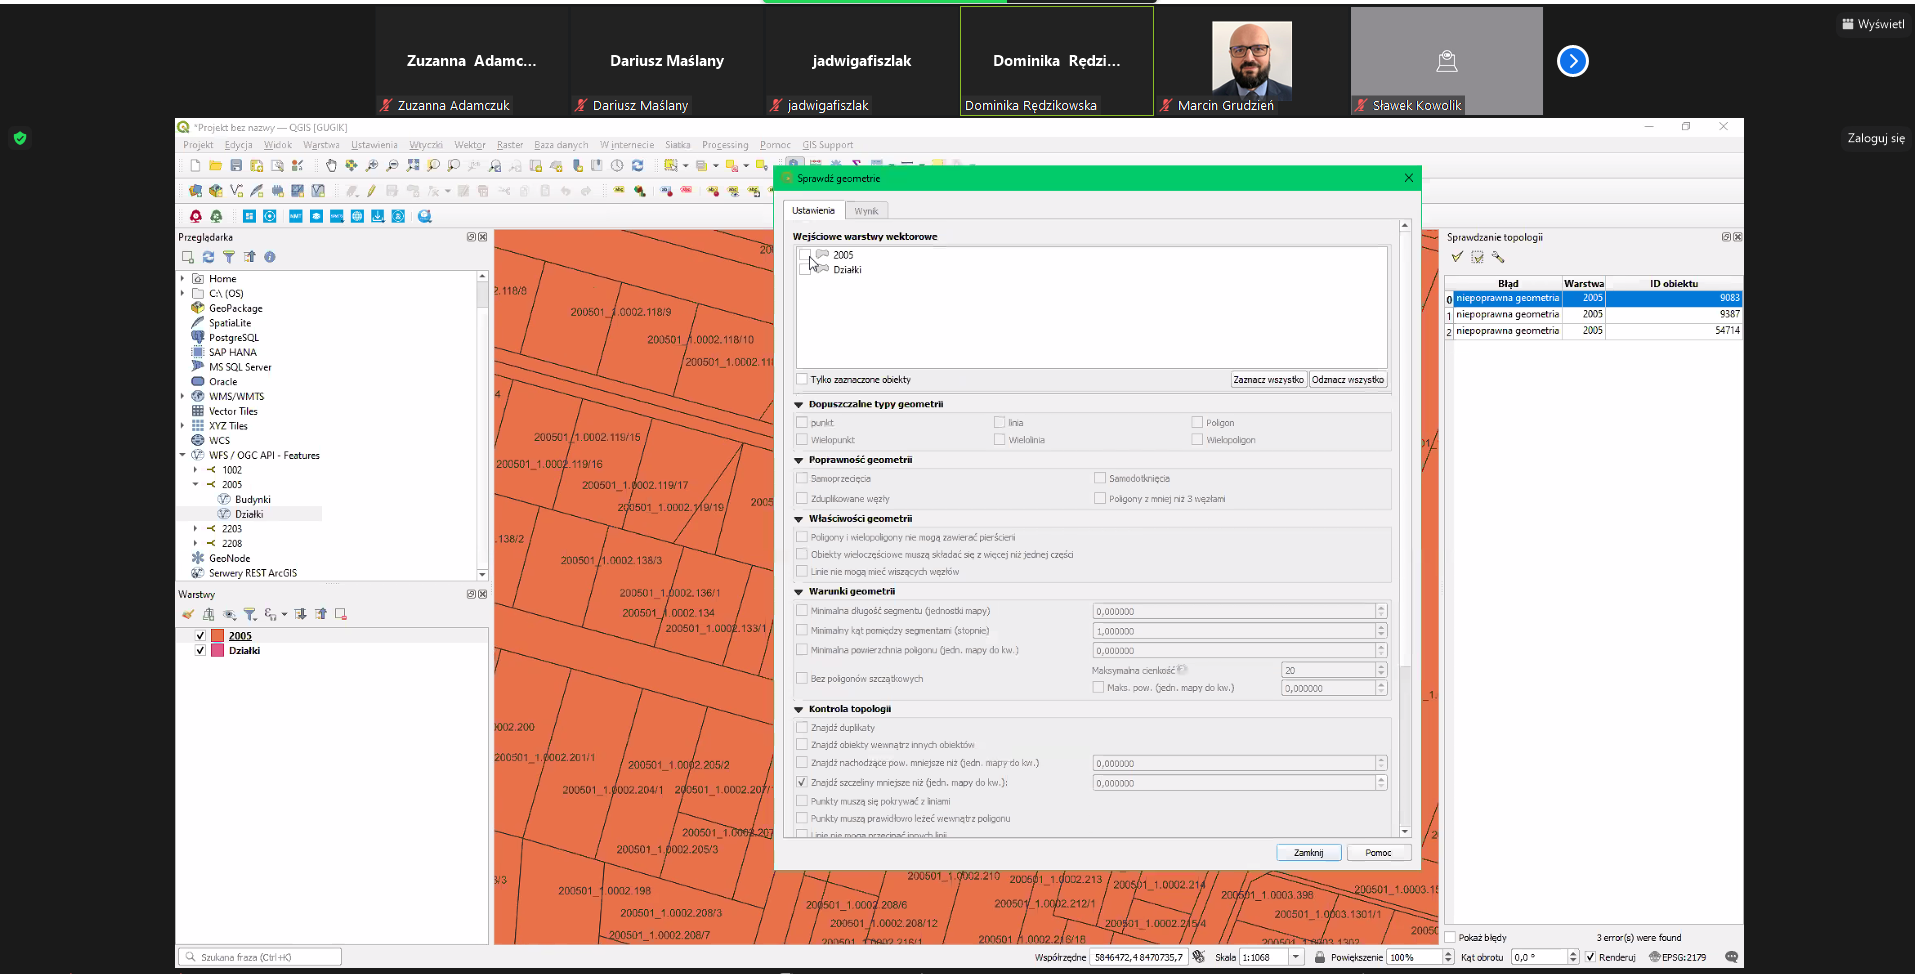
Task: Click the Validate All checkmark in topology panel
Action: 1457,257
